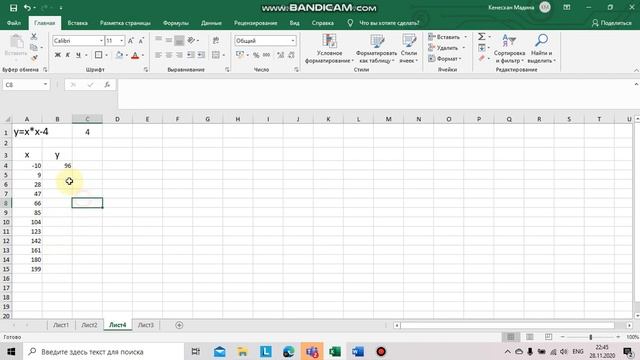Open the font color dropdown arrow
The height and width of the screenshot is (360, 640).
pyautogui.click(x=143, y=55)
